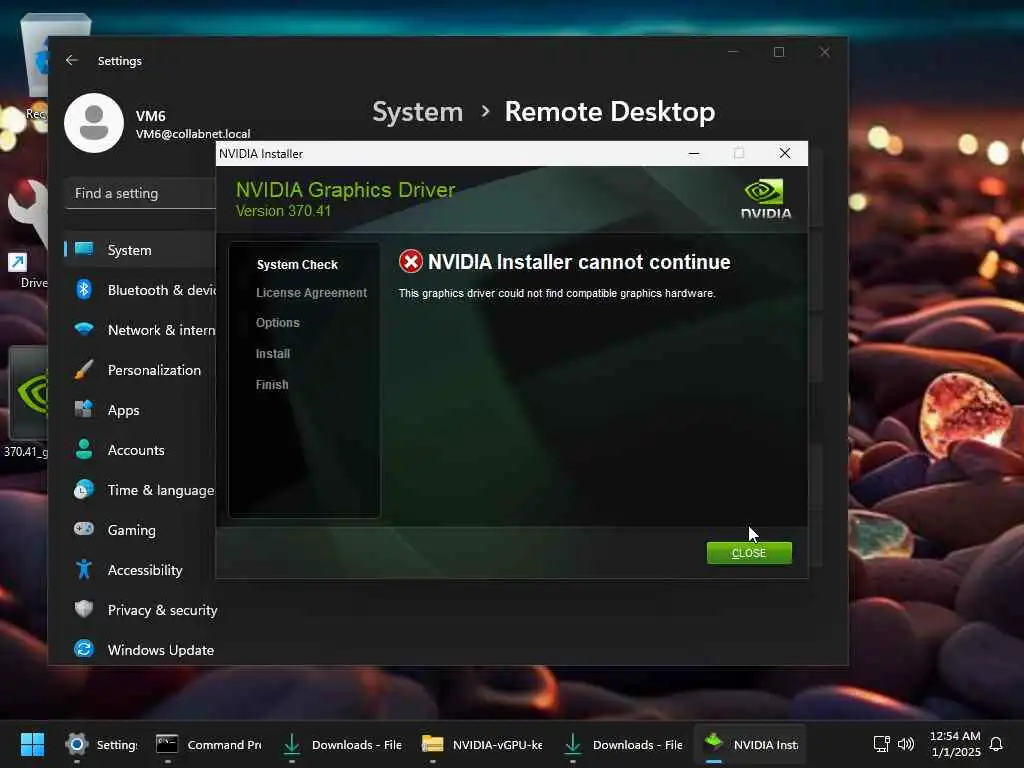The width and height of the screenshot is (1024, 768).
Task: Click the Apps icon in Settings sidebar
Action: tap(84, 409)
